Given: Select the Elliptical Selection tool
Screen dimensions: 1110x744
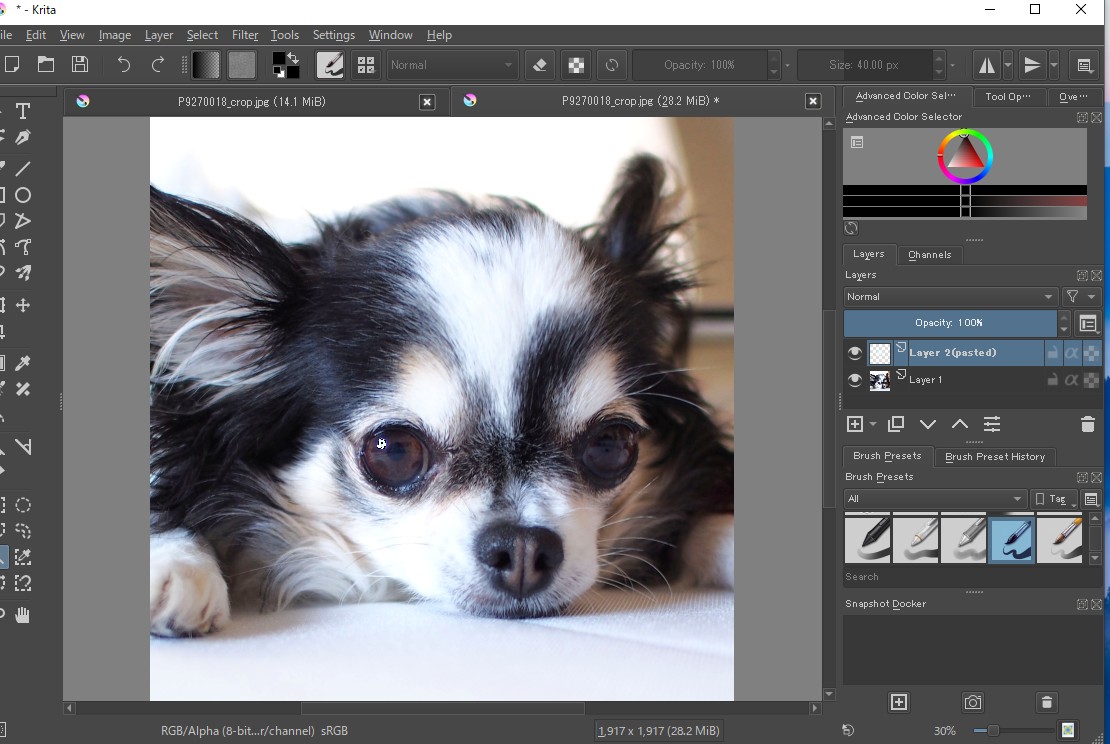Looking at the screenshot, I should pos(23,505).
